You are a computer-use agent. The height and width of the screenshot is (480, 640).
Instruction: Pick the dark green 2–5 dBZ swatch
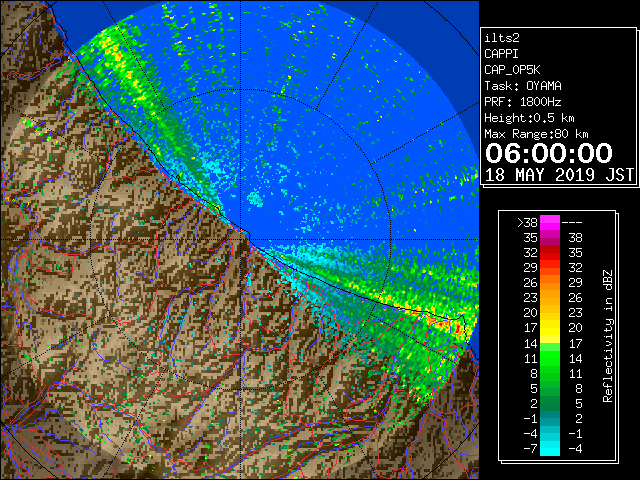pos(550,404)
